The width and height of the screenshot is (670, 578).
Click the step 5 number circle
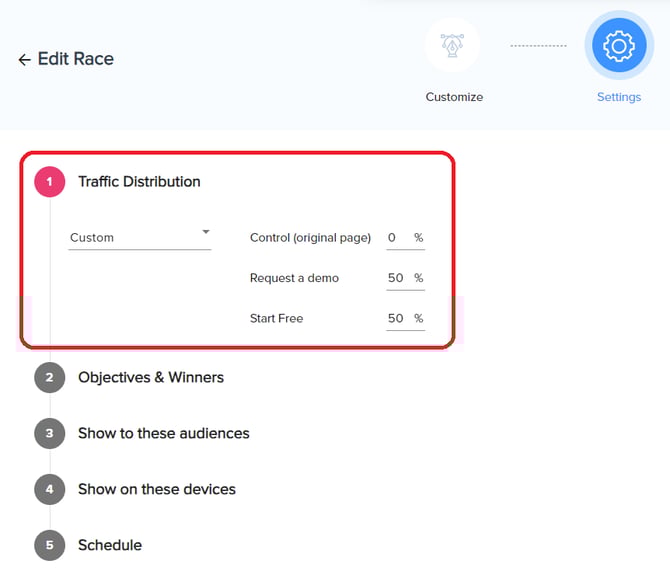pos(50,546)
